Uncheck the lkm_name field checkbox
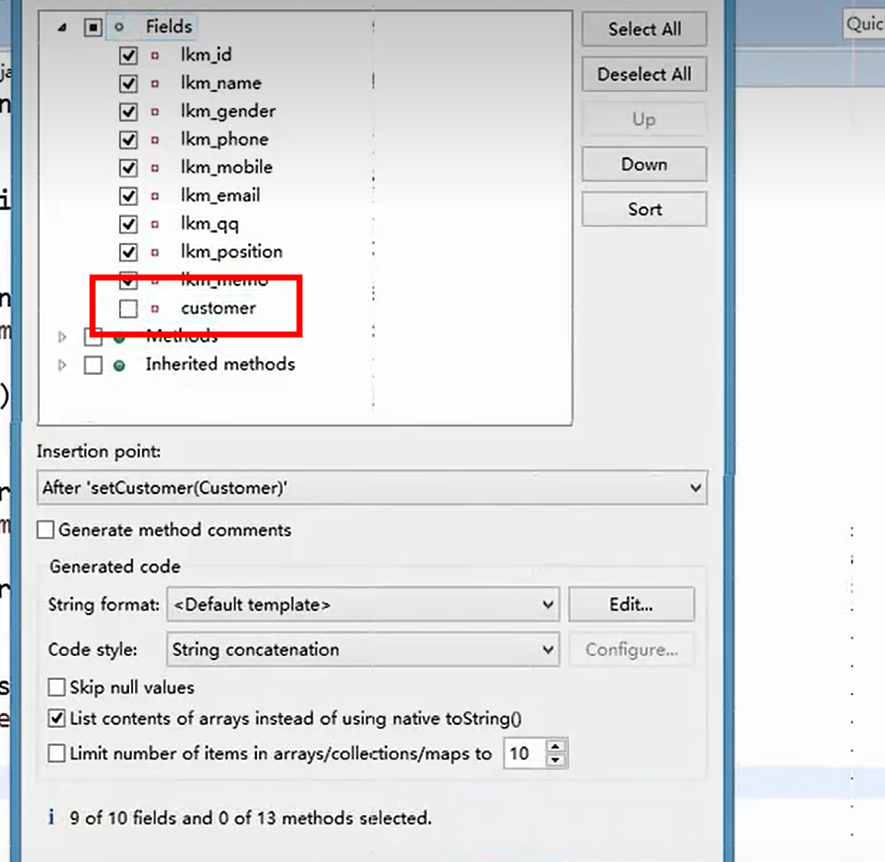Image resolution: width=885 pixels, height=862 pixels. point(128,84)
